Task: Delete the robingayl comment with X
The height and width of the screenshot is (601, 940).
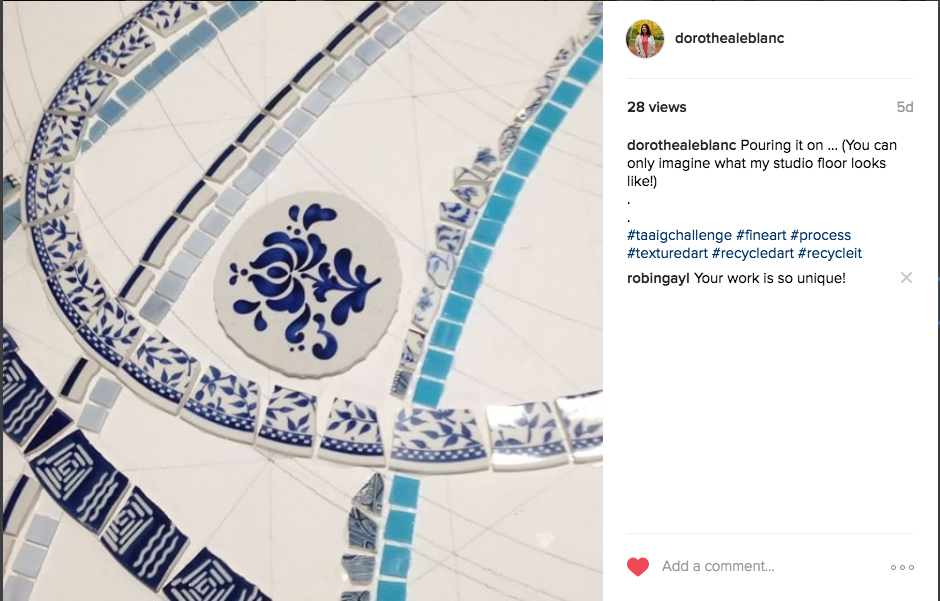Action: tap(906, 277)
